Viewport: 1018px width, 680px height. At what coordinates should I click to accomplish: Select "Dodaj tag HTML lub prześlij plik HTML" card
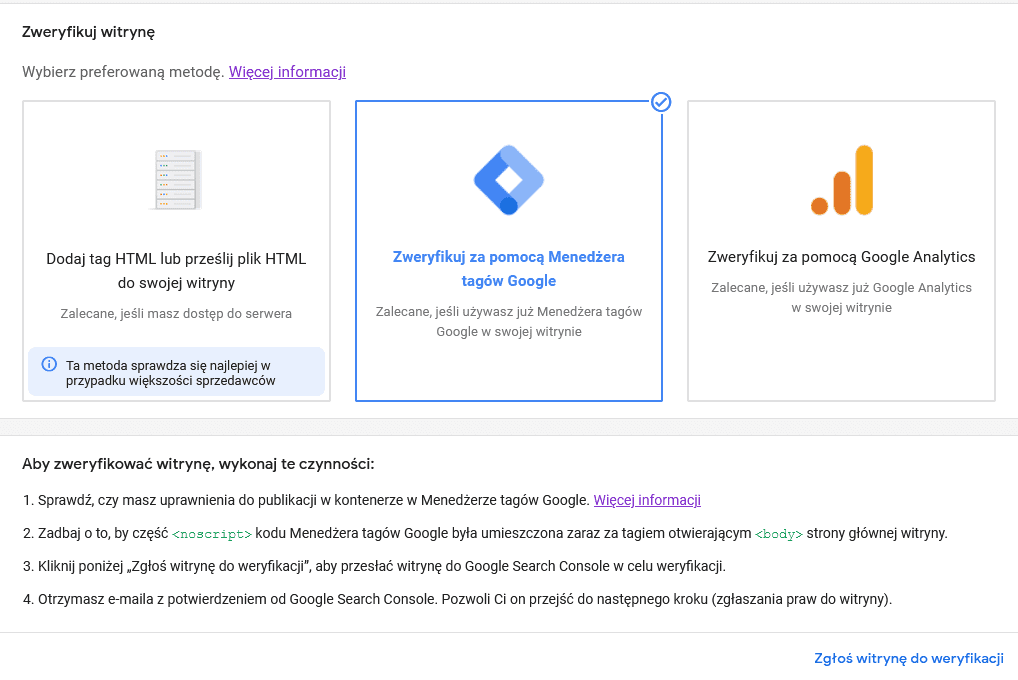[x=176, y=251]
